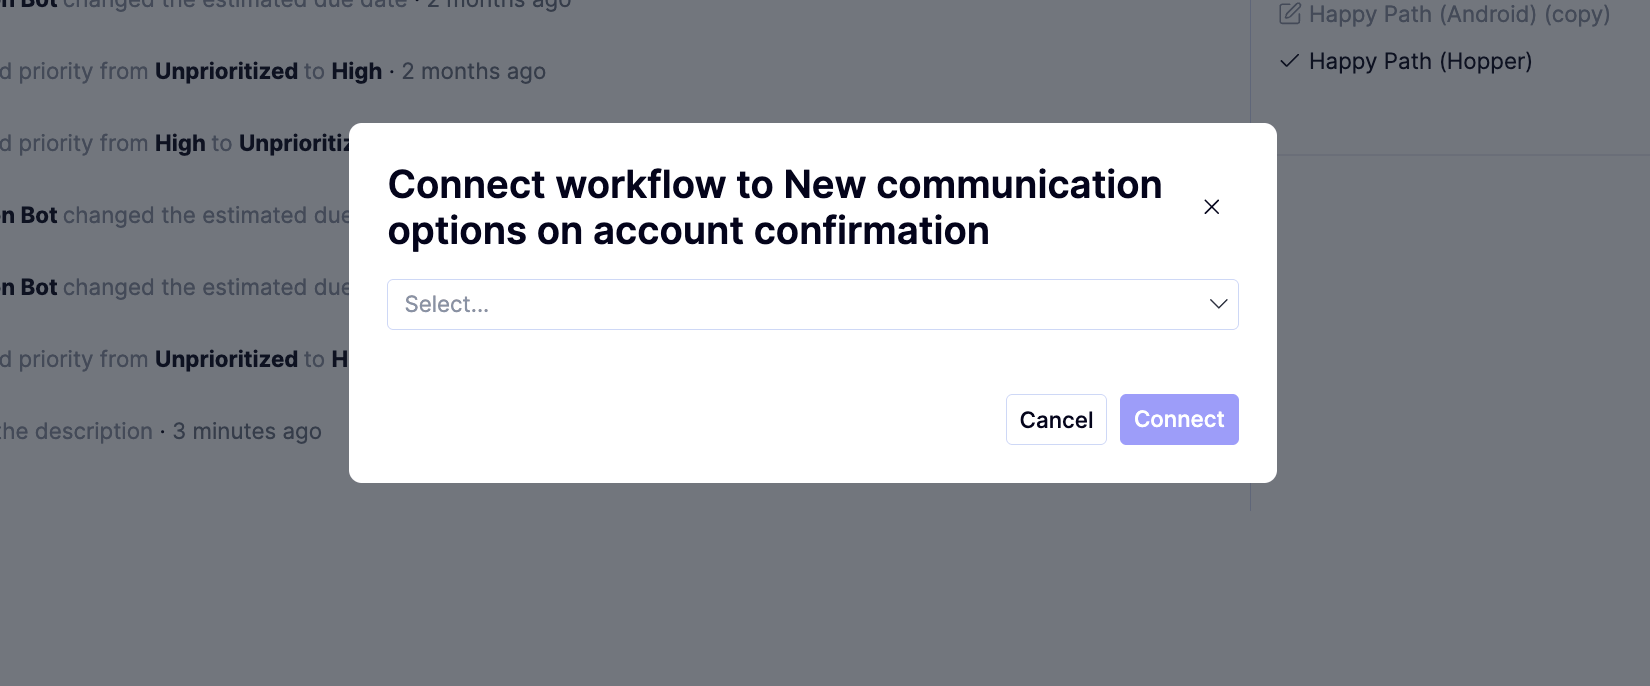Click the edit icon beside Happy Path (Android) (copy)

point(1290,14)
